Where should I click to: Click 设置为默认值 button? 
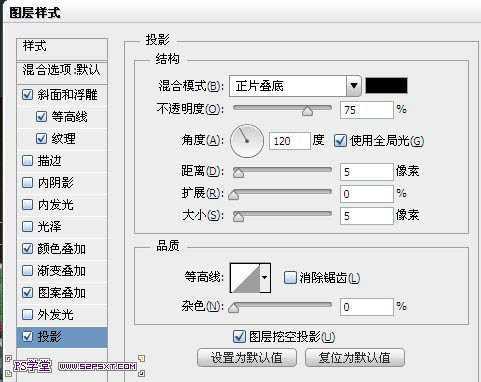click(x=247, y=358)
